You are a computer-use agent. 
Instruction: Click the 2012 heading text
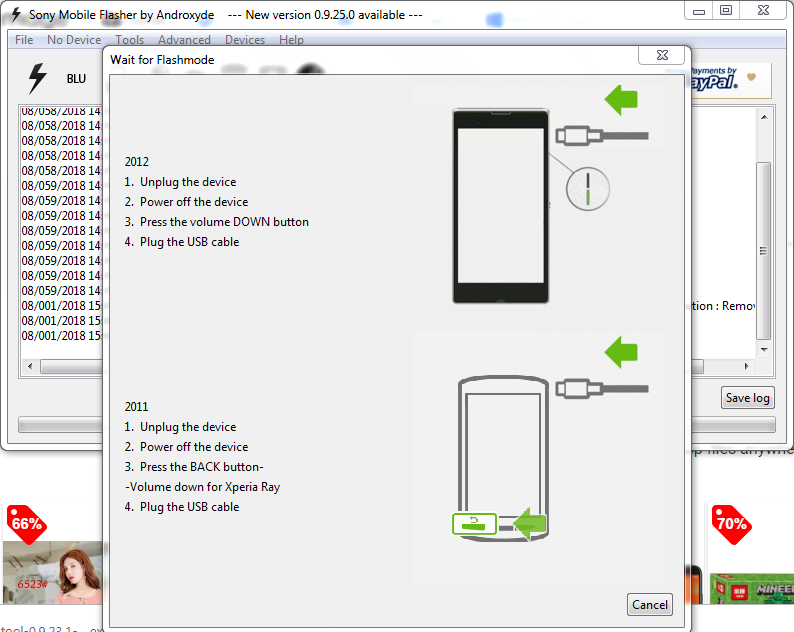pos(137,162)
